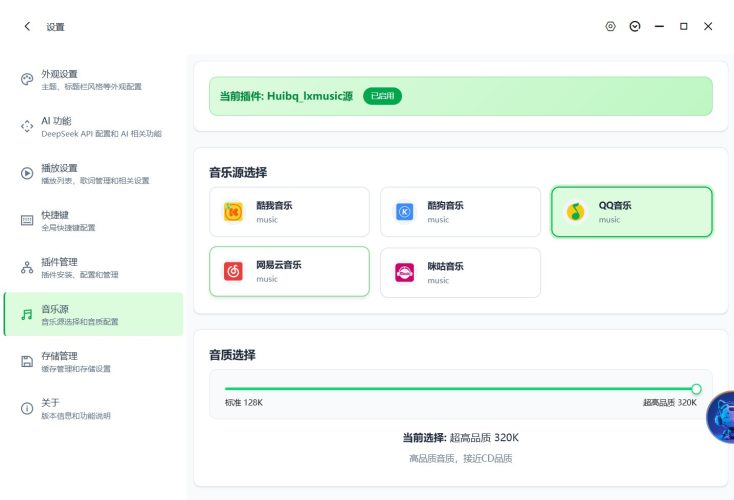Click the 版本信息和功能说明 description text
This screenshot has height=500, width=734.
76,416
